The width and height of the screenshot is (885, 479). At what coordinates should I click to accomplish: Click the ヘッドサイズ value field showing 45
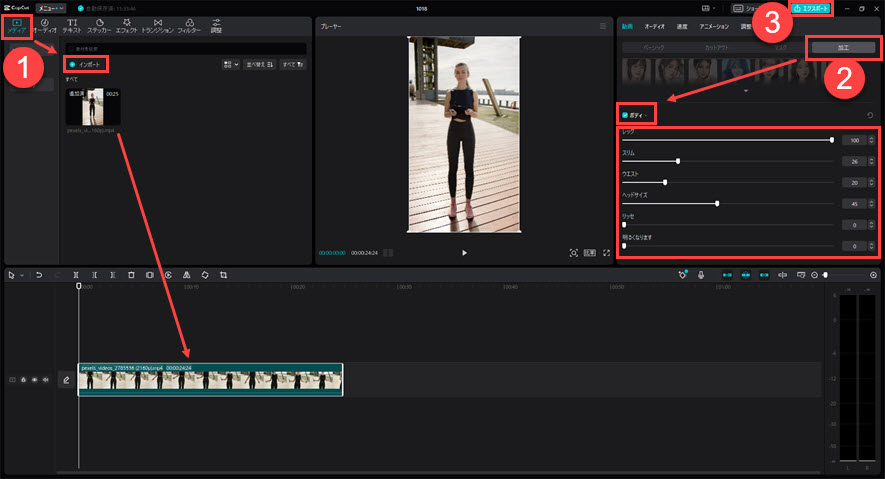[x=855, y=204]
